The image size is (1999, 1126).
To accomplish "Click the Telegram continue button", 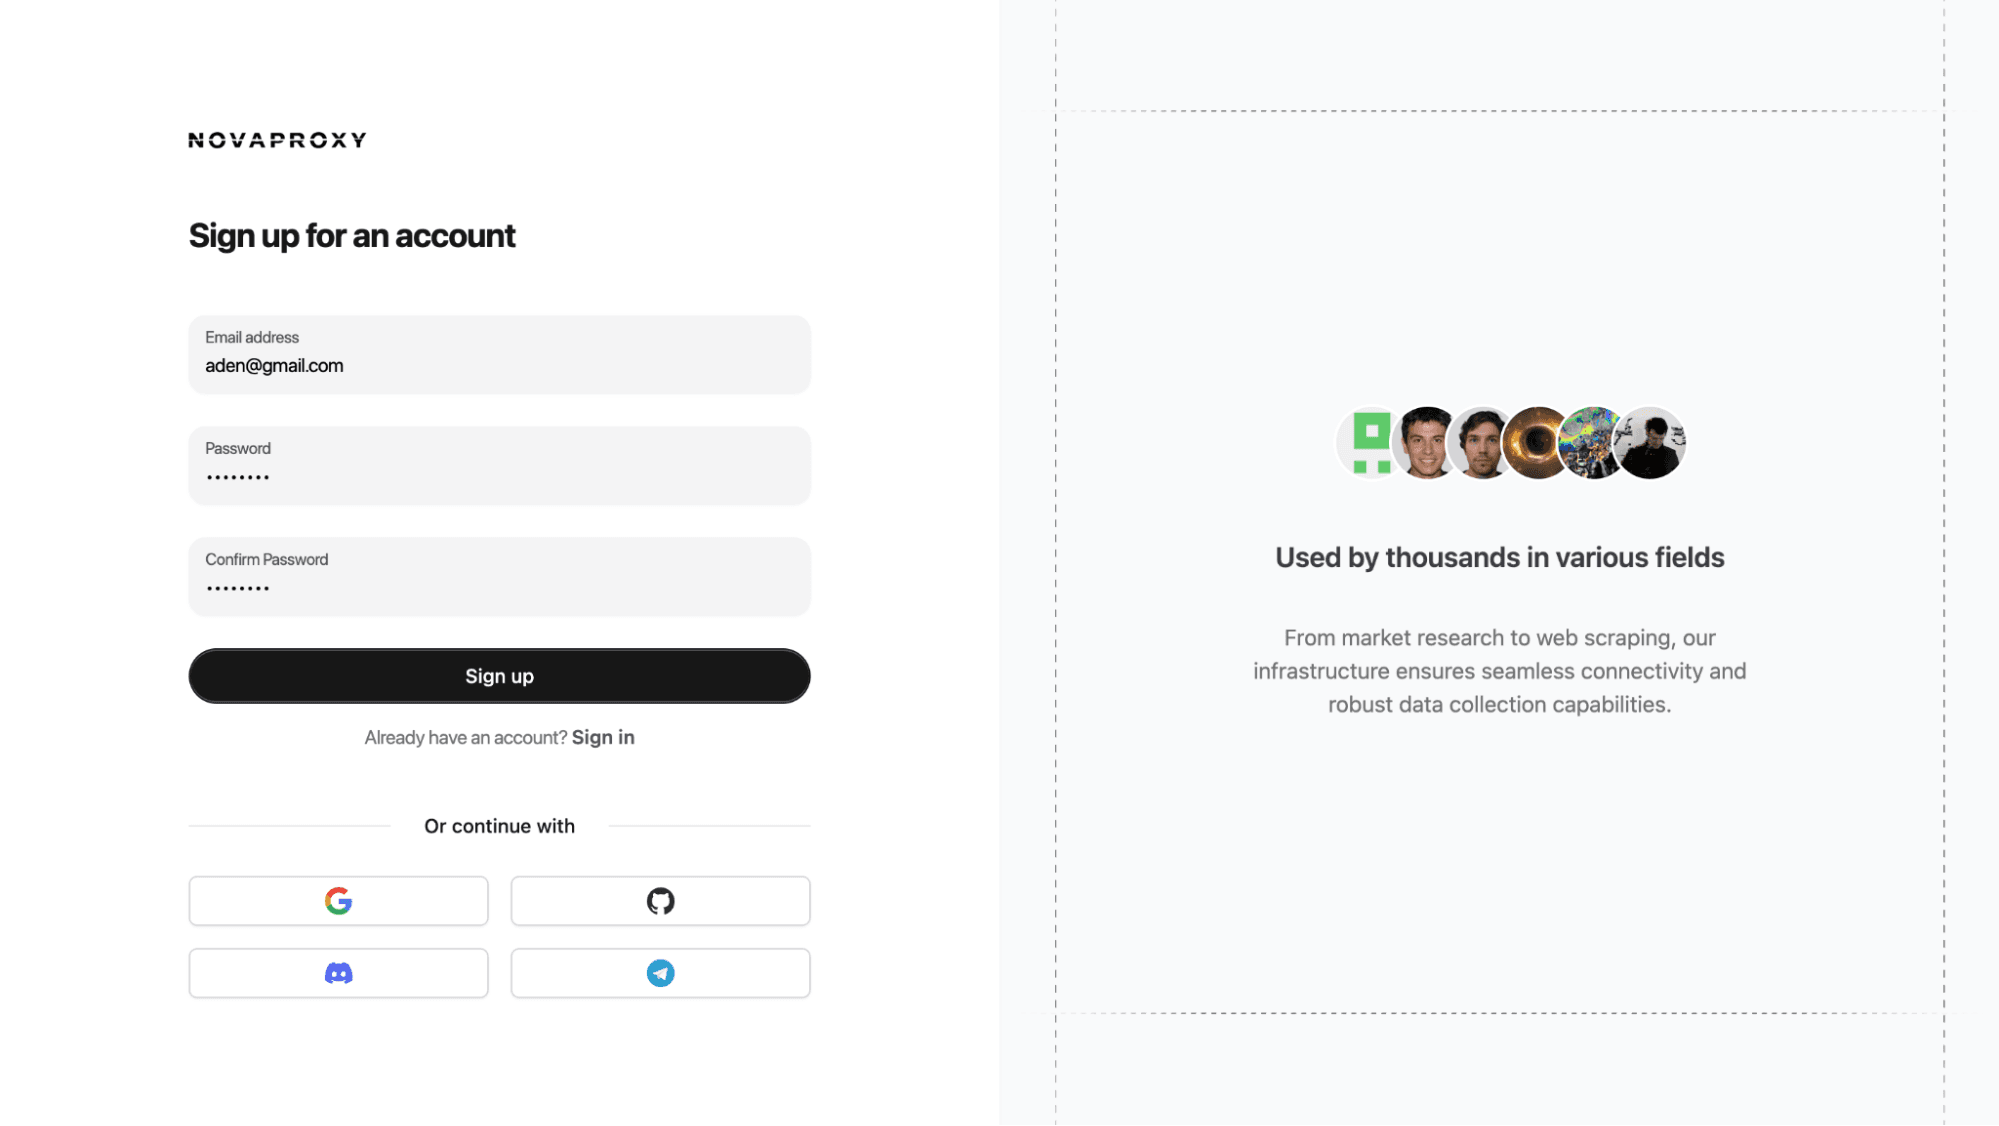I will (x=659, y=972).
